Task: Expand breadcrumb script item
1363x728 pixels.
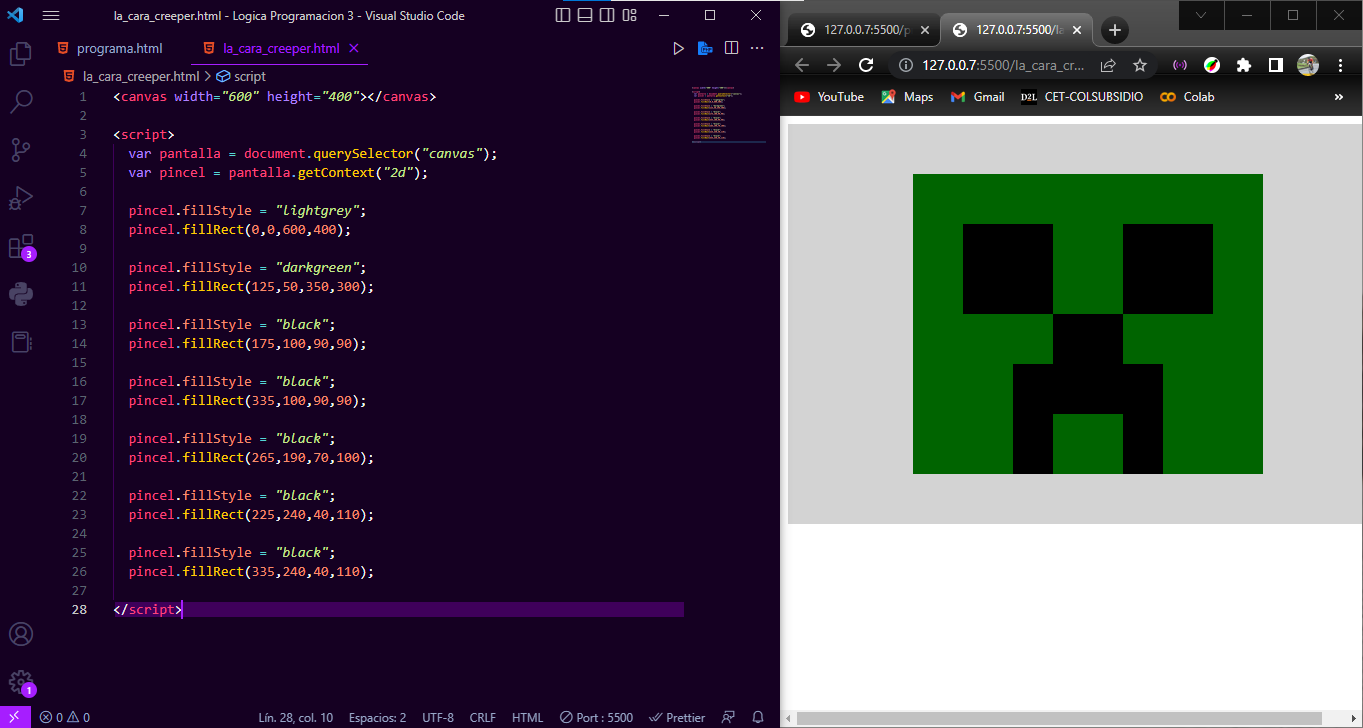Action: pos(249,76)
